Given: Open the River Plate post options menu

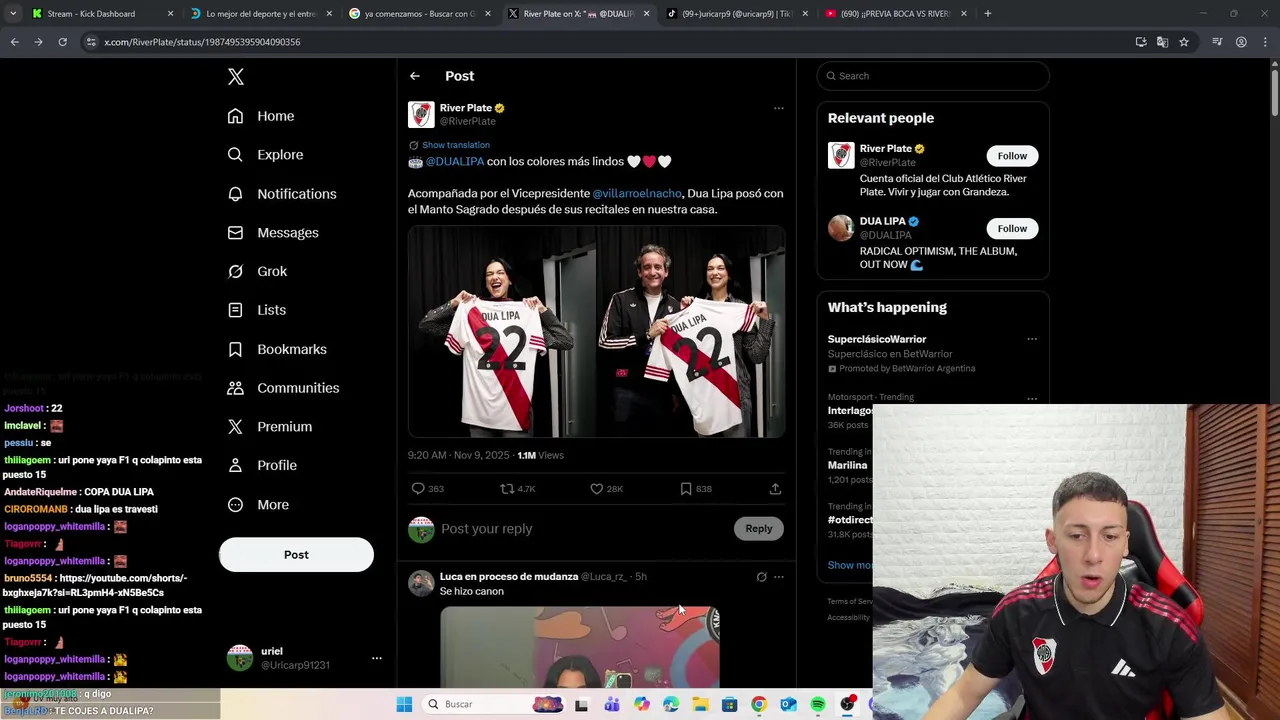Looking at the screenshot, I should pyautogui.click(x=778, y=108).
